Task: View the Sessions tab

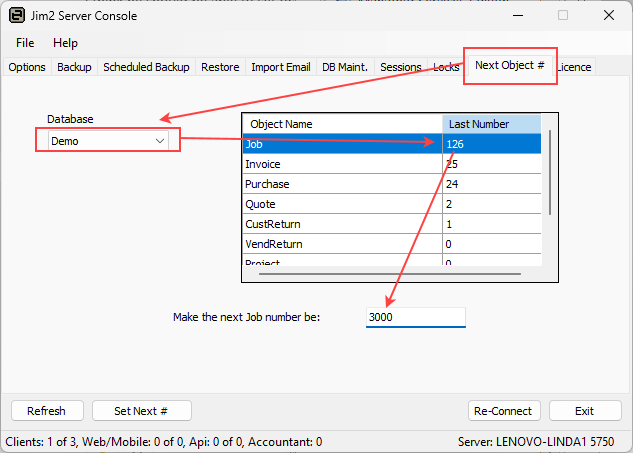Action: click(x=401, y=67)
